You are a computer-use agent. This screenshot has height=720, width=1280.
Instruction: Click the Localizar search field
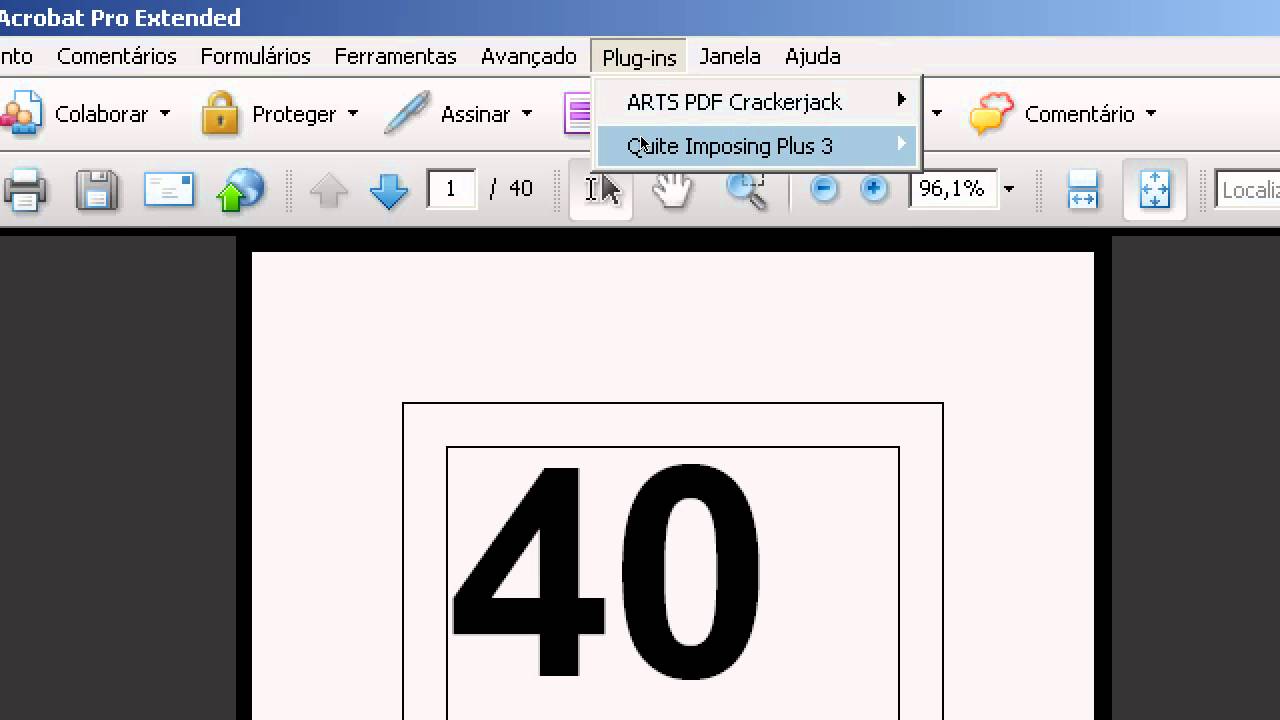click(x=1247, y=189)
